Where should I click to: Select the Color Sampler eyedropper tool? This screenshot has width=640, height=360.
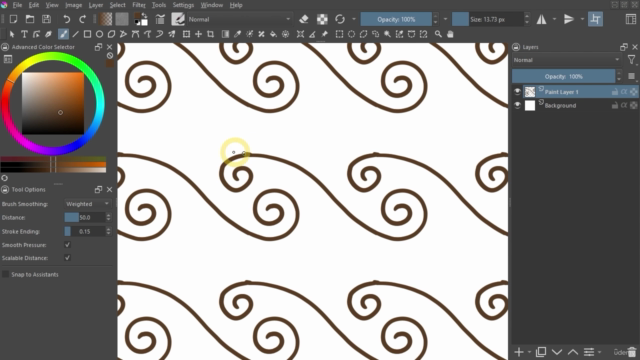point(237,34)
